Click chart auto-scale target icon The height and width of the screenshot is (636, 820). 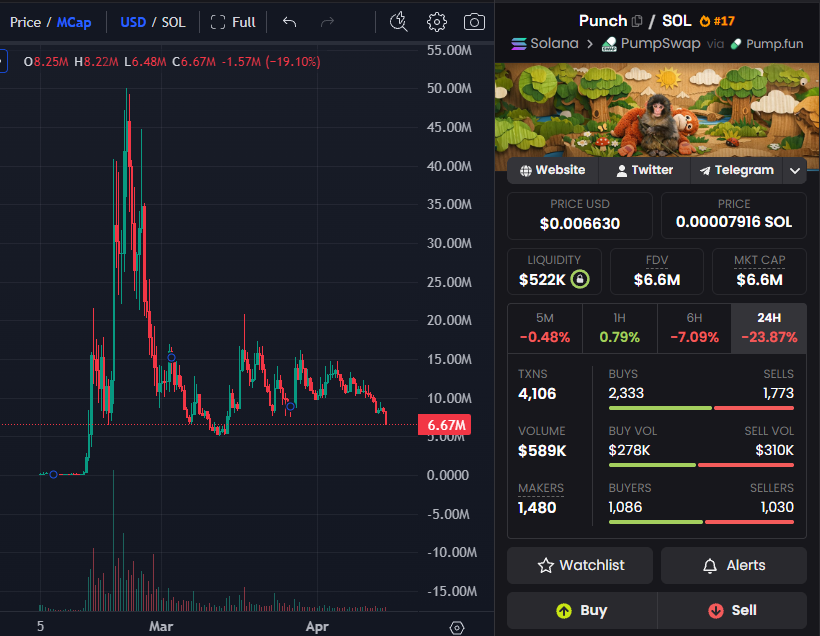coord(457,627)
